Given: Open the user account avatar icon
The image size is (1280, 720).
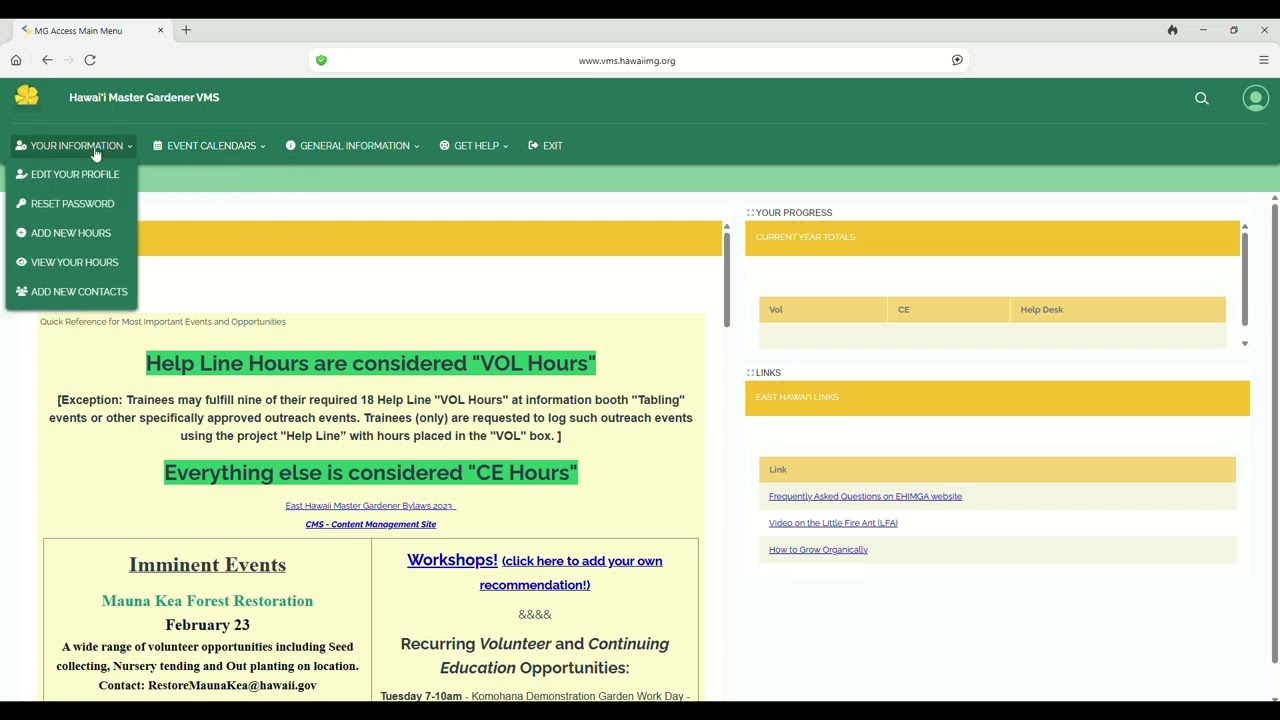Looking at the screenshot, I should (1255, 98).
